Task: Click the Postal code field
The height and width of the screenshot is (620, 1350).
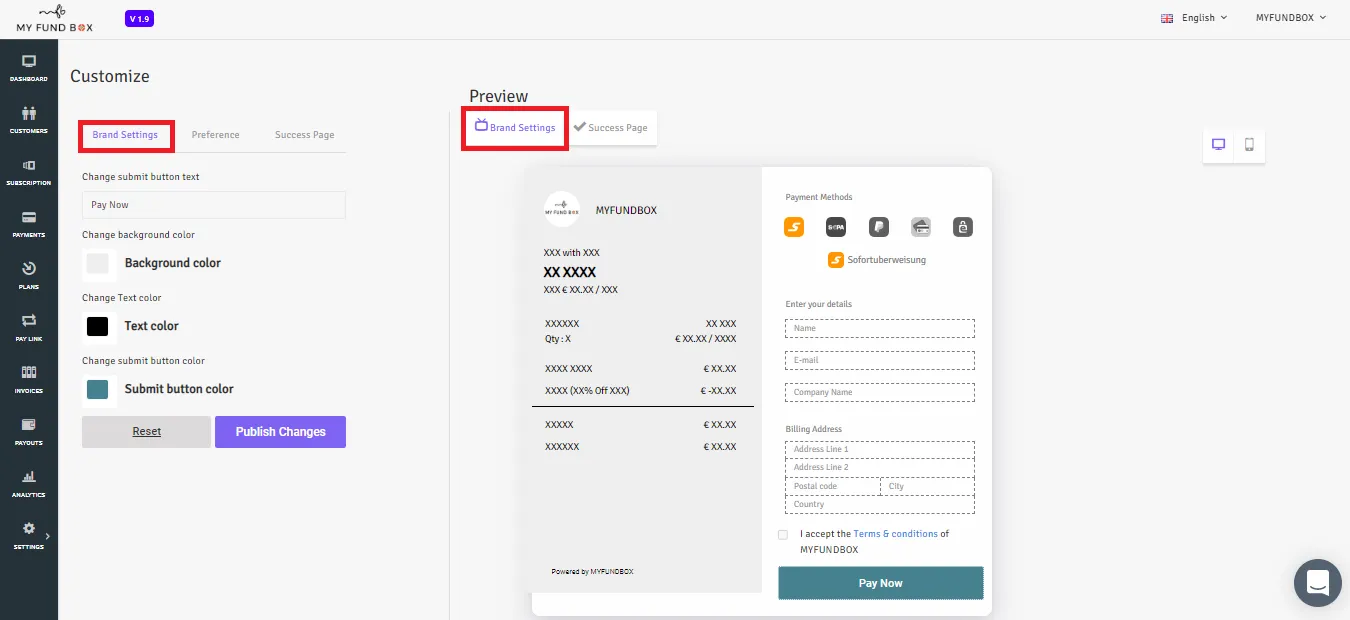Action: 832,486
